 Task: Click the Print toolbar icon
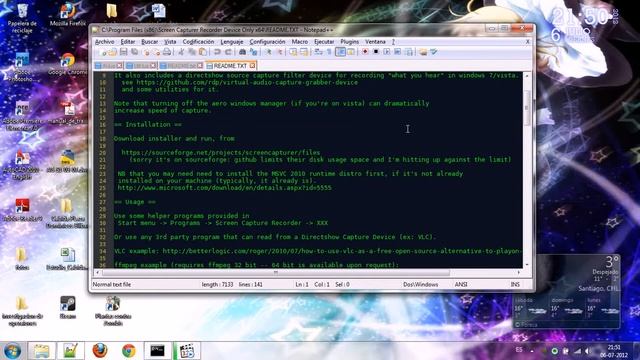(x=167, y=52)
